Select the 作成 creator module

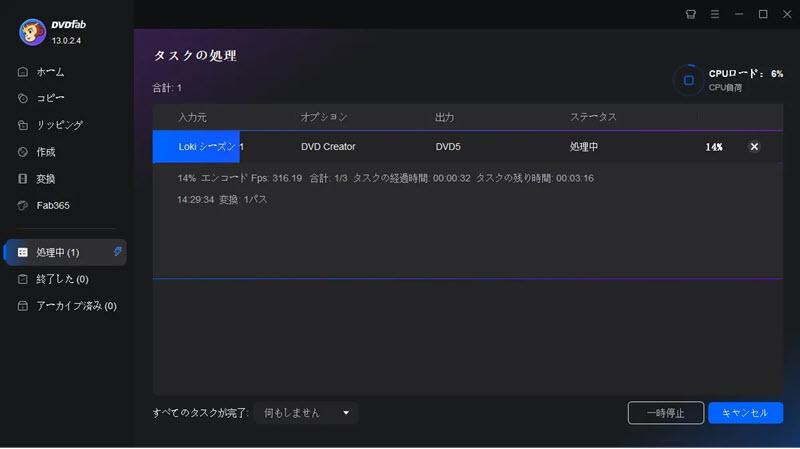46,152
